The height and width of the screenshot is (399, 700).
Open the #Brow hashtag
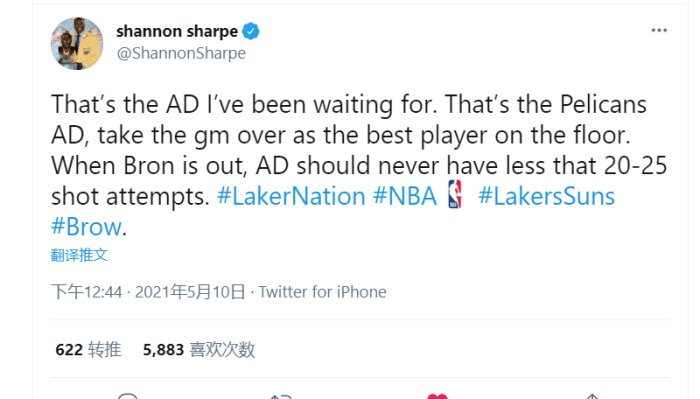(86, 227)
